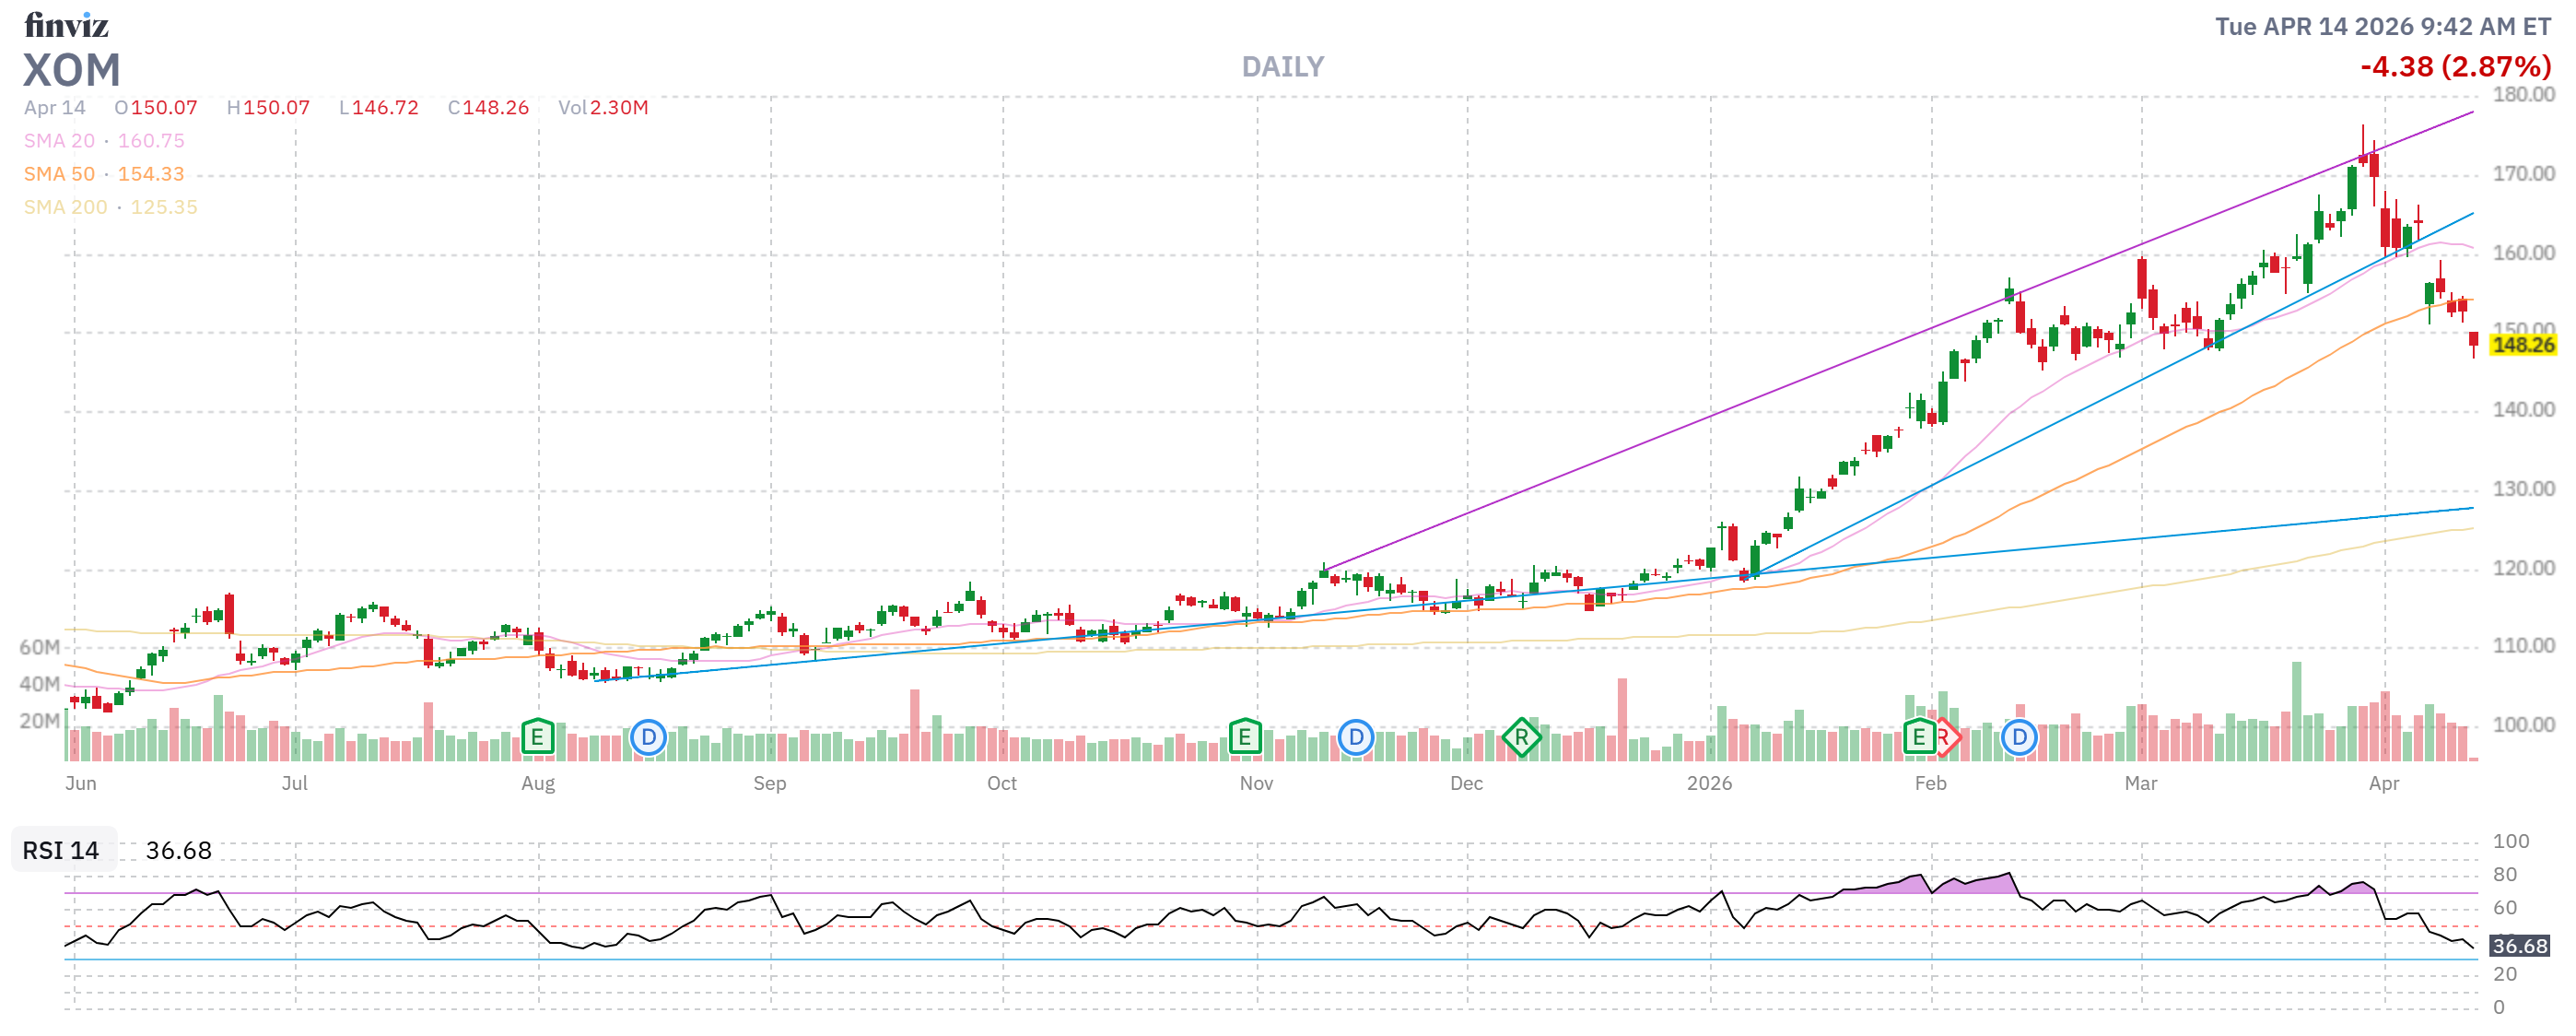Click the red R diamond marker near Feb

1949,738
